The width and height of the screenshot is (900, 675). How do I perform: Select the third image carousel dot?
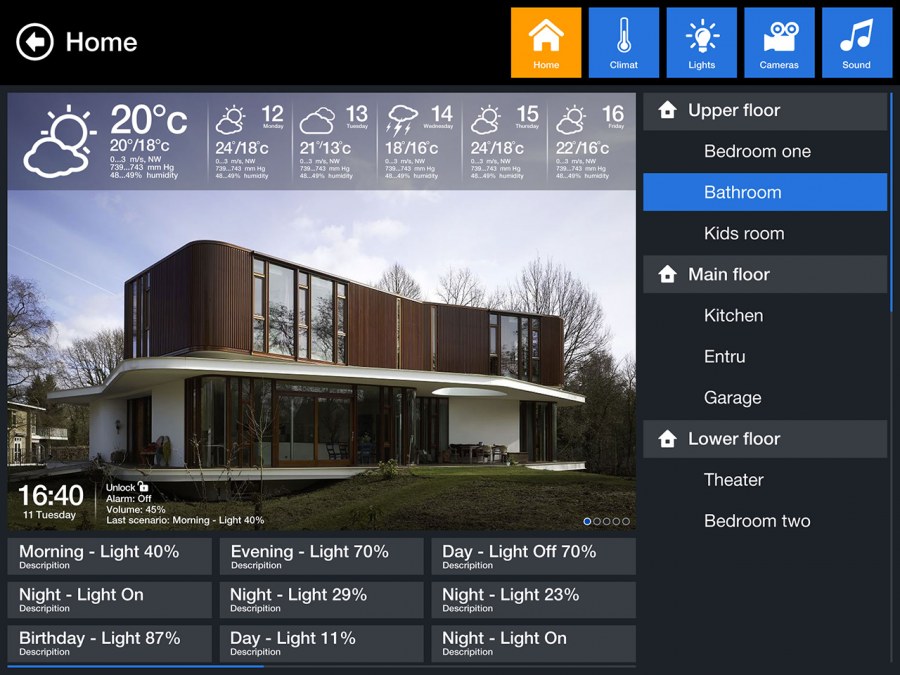click(607, 521)
